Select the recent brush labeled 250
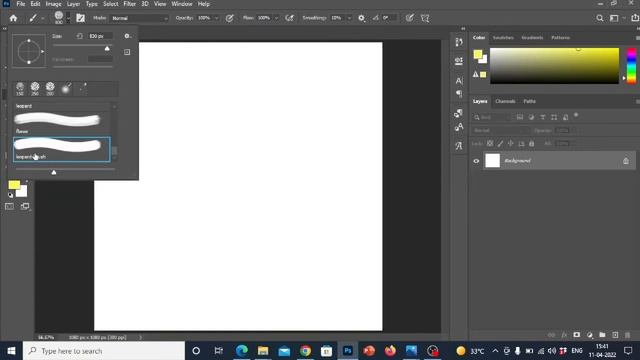 [35, 88]
